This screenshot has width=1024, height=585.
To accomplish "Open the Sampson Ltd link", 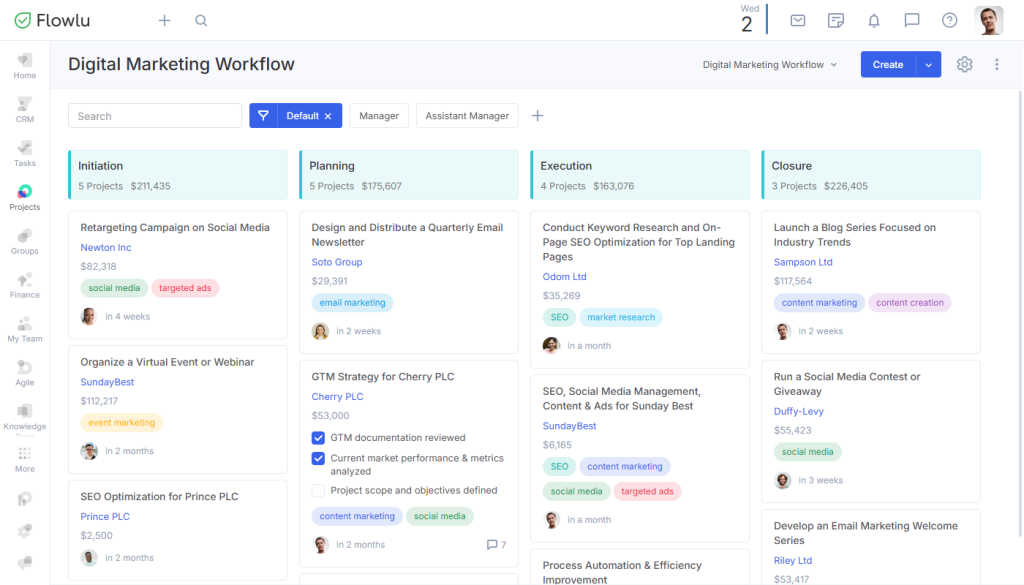I will coord(803,262).
